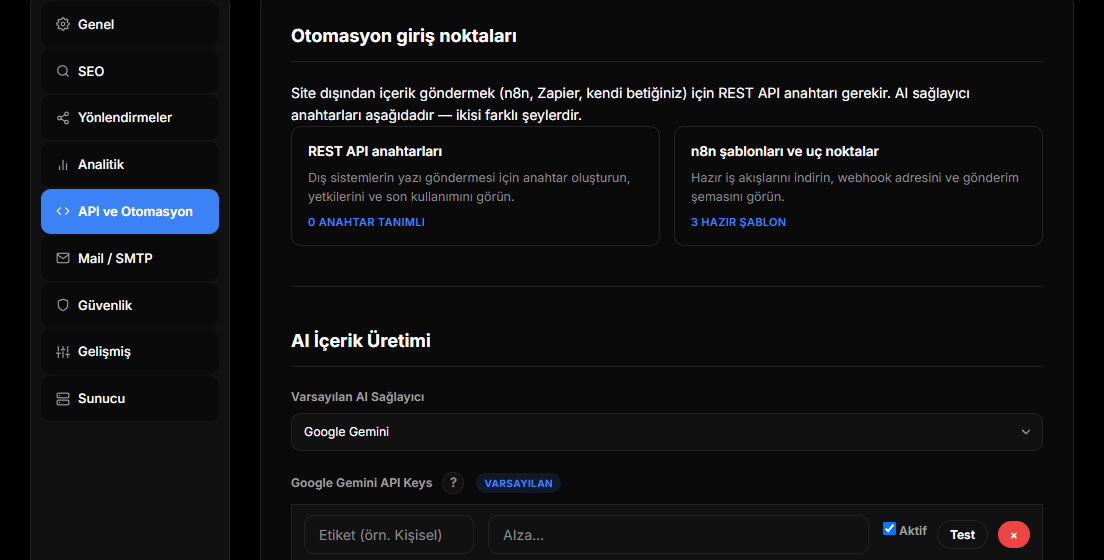The height and width of the screenshot is (560, 1104).
Task: Open the Gelişmiş section
Action: coord(130,351)
